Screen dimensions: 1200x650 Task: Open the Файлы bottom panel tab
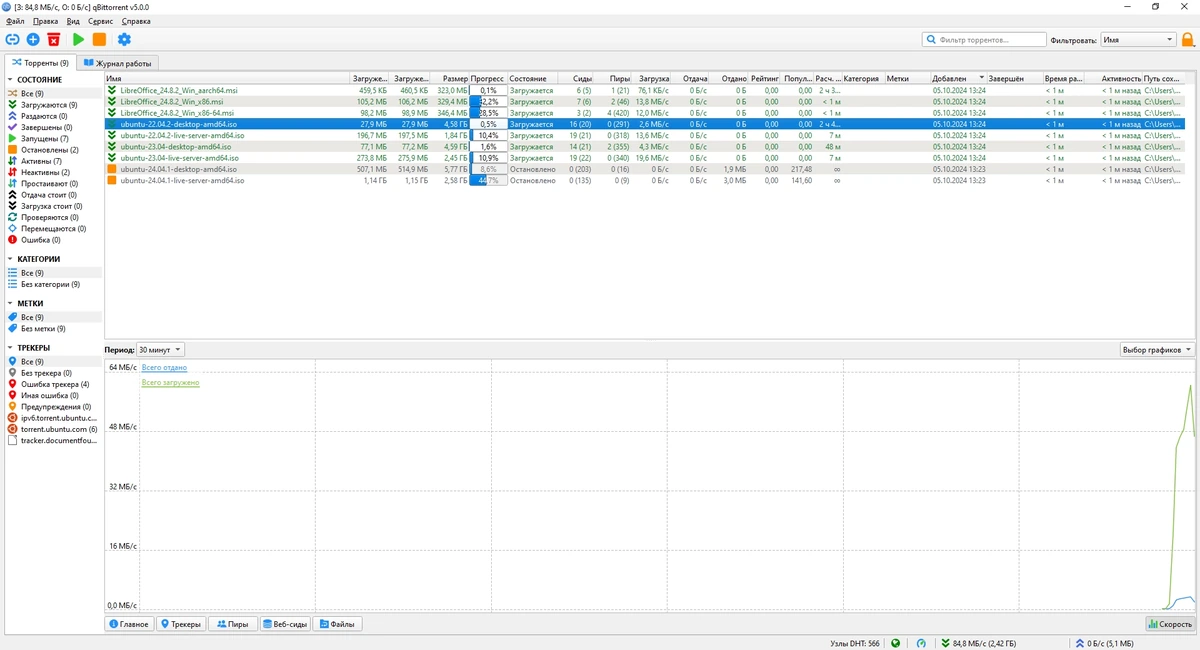(x=337, y=624)
